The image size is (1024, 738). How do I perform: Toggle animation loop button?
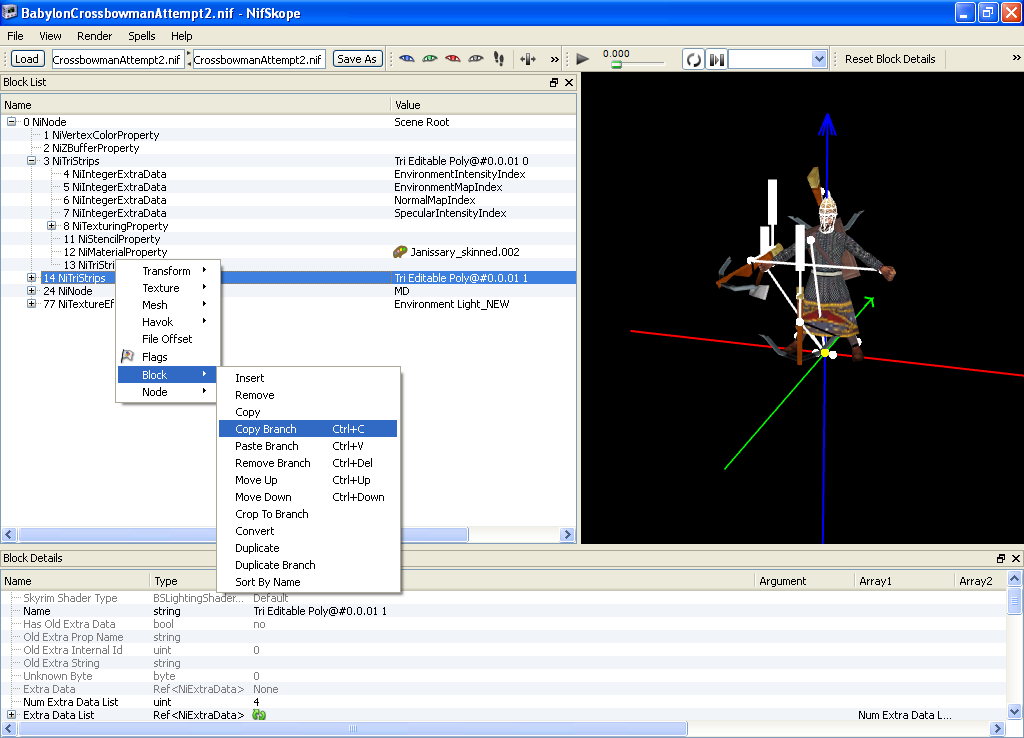[694, 59]
